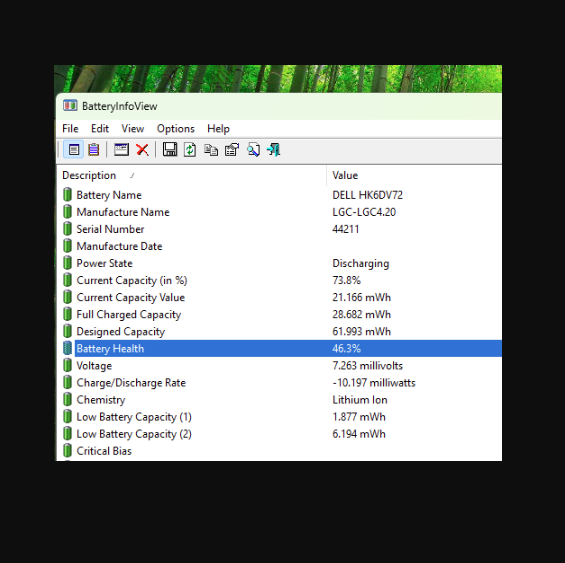Click the 21.166 mWh value
This screenshot has height=563, width=565.
click(361, 297)
